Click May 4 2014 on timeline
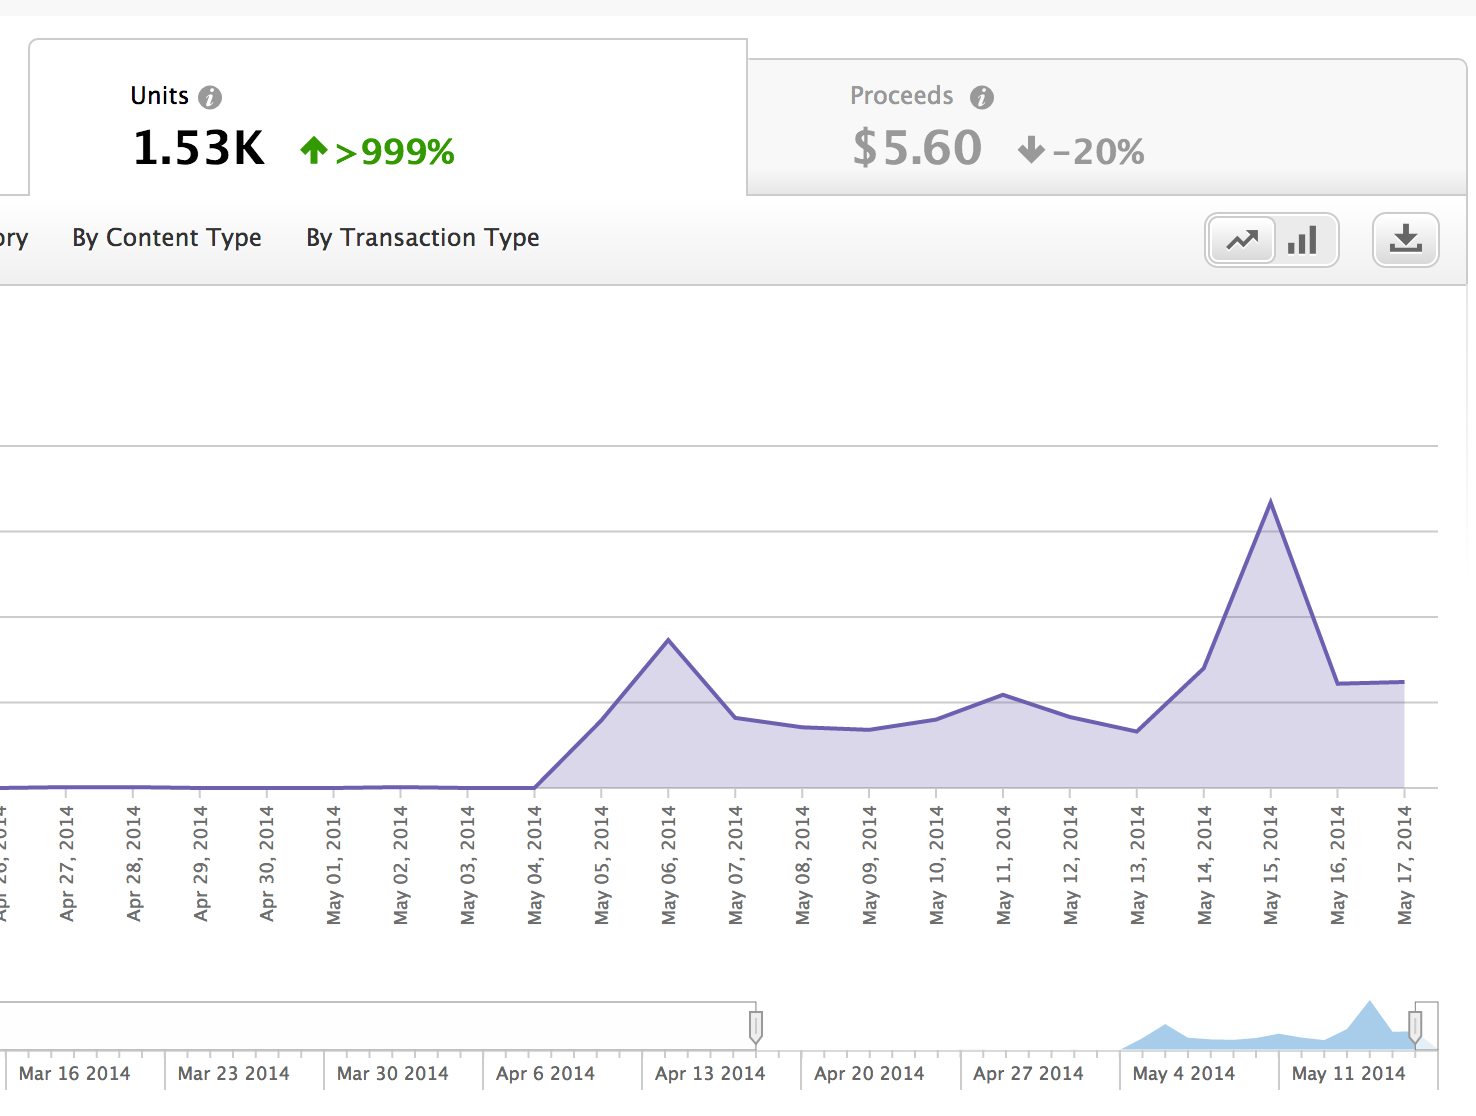The height and width of the screenshot is (1116, 1476). (1183, 1073)
